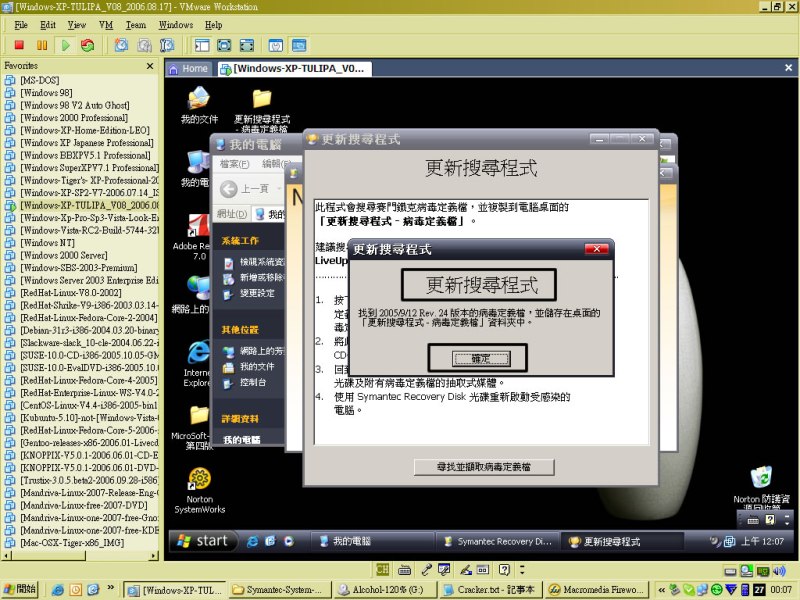The width and height of the screenshot is (800, 600).
Task: Click Symantec Recovery Di... taskbar button
Action: [x=497, y=541]
